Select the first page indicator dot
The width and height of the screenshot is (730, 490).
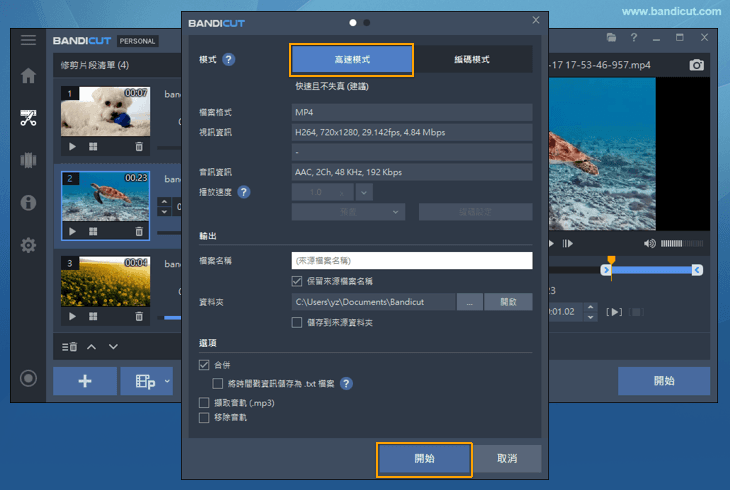click(x=353, y=22)
